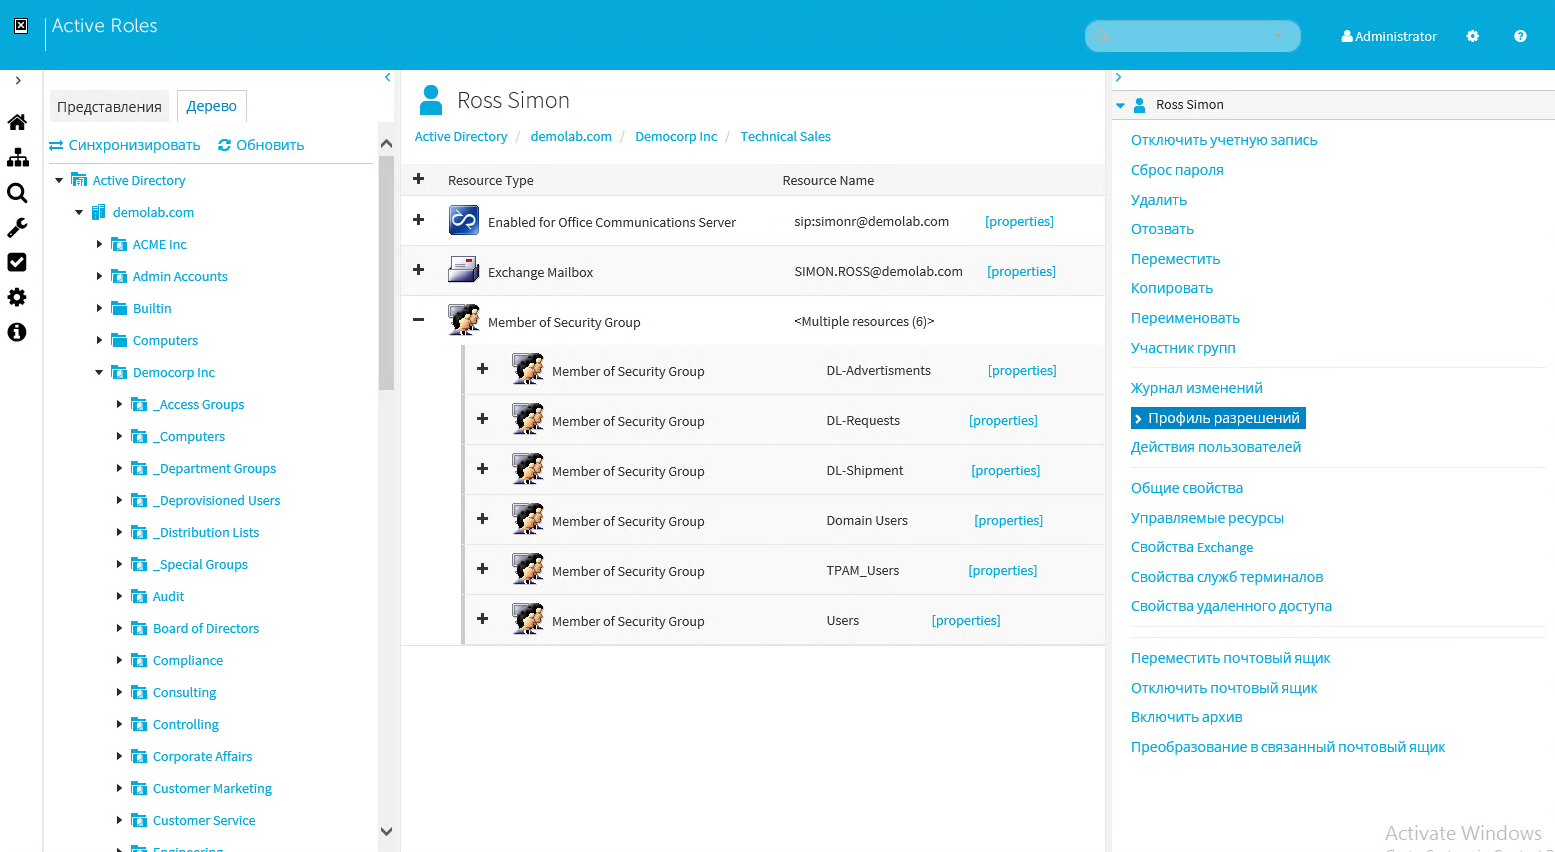Viewport: 1555px width, 852px height.
Task: Click the settings gear in top header
Action: (x=1472, y=36)
